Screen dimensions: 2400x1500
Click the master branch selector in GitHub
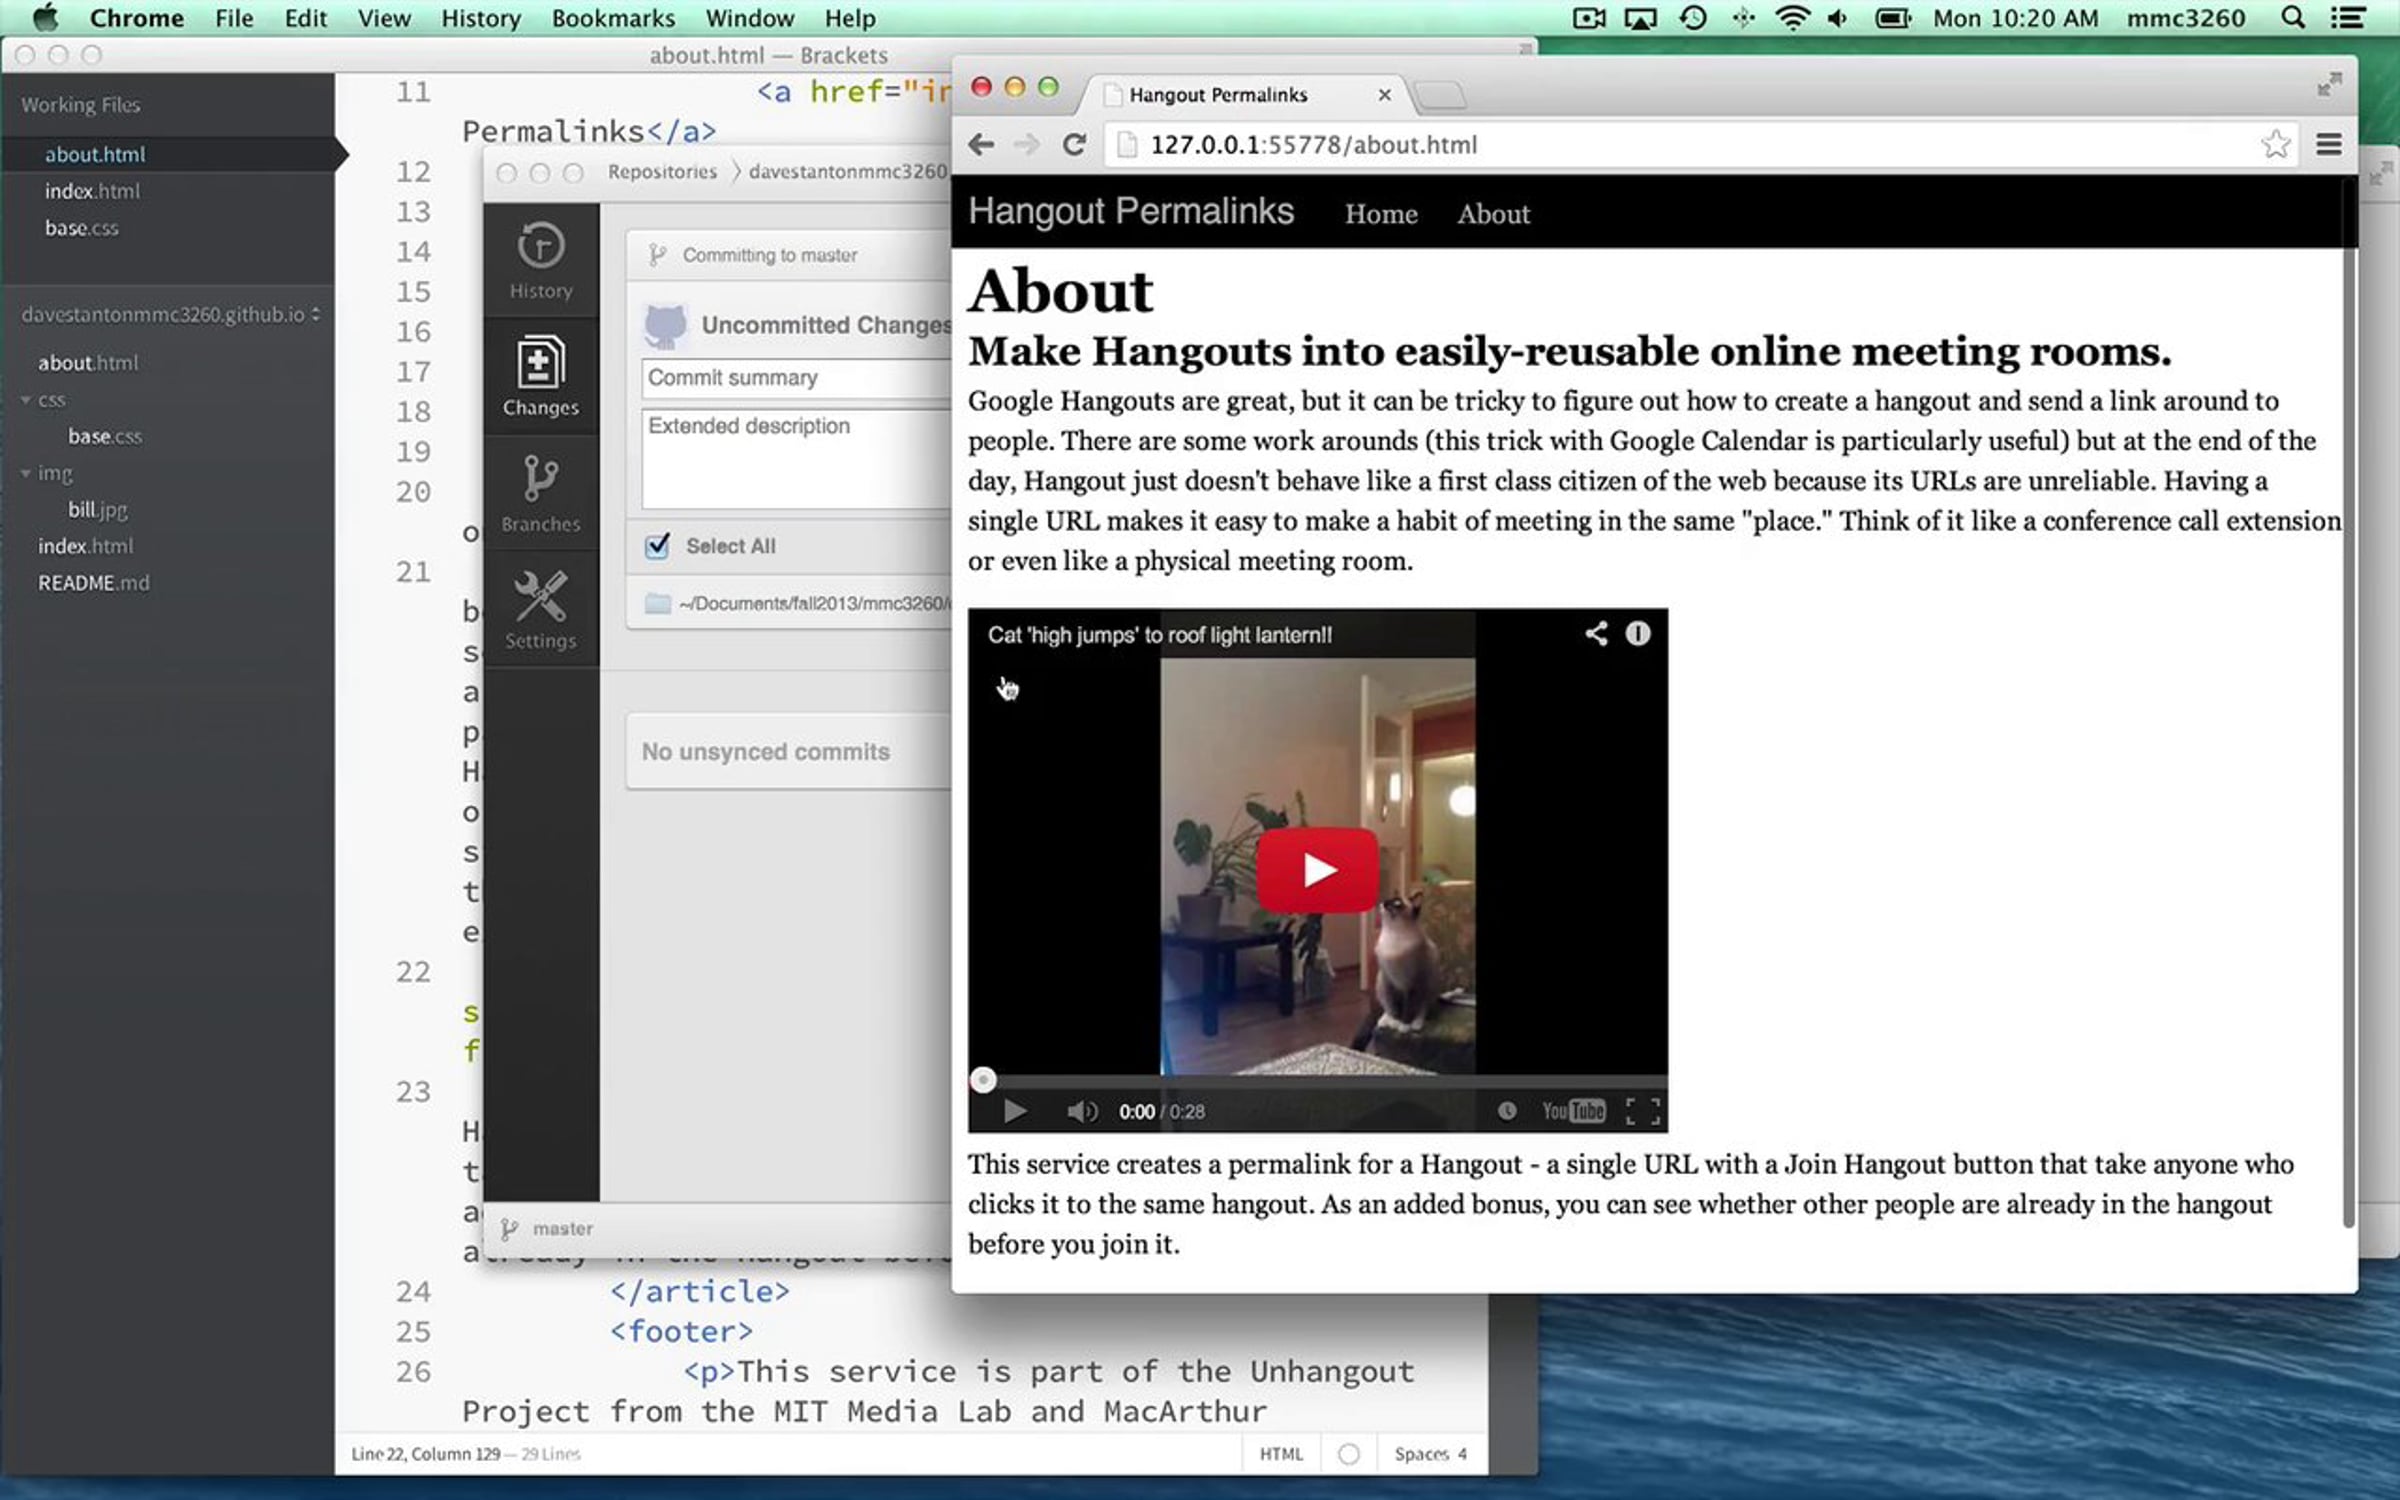547,1228
